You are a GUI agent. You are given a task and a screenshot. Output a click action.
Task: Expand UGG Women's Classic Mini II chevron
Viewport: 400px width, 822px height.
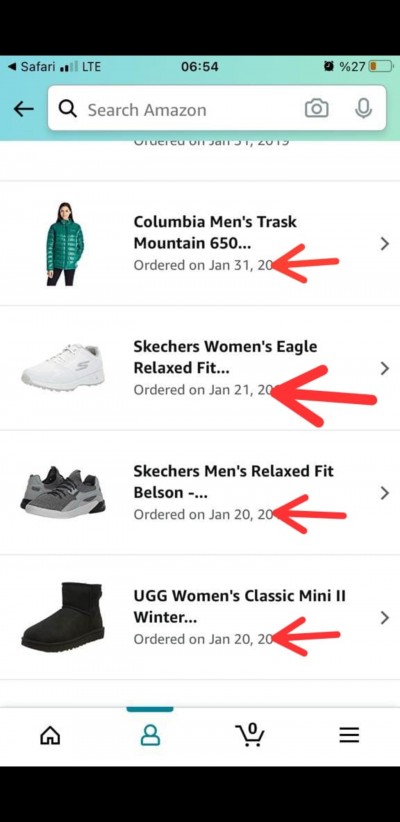[385, 618]
